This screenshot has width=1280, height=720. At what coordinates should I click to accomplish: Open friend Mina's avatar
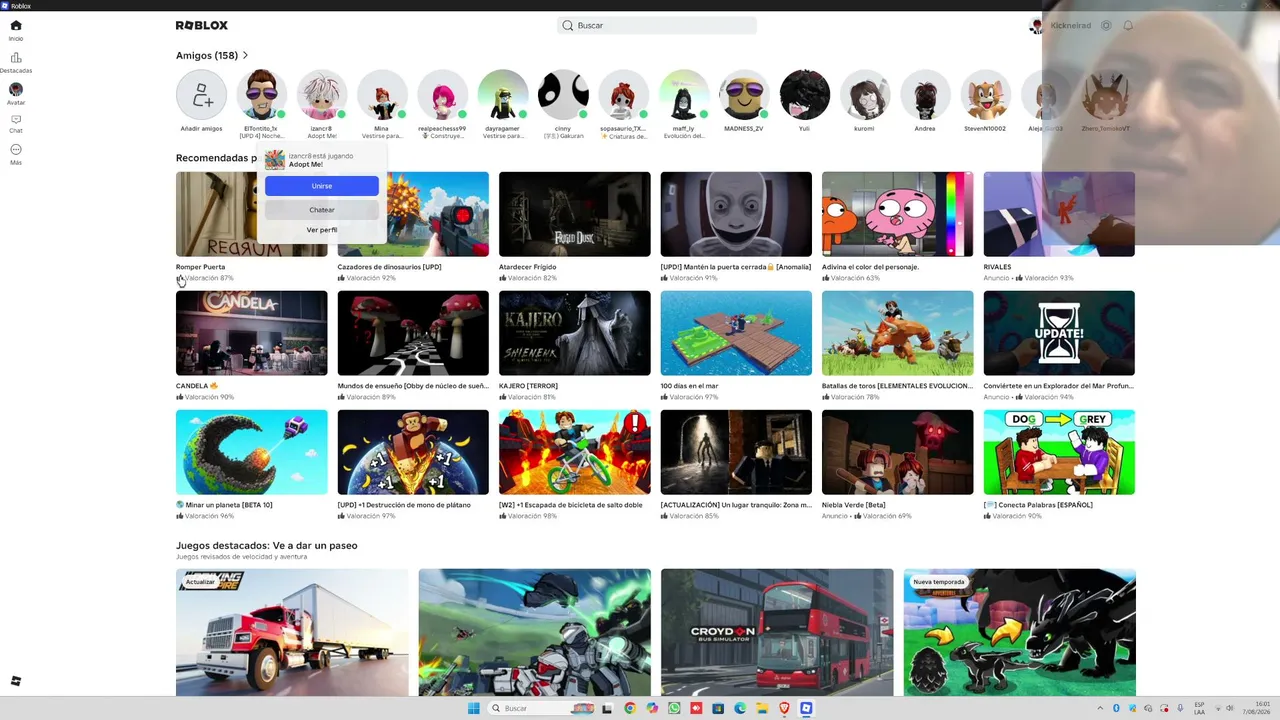pos(382,95)
